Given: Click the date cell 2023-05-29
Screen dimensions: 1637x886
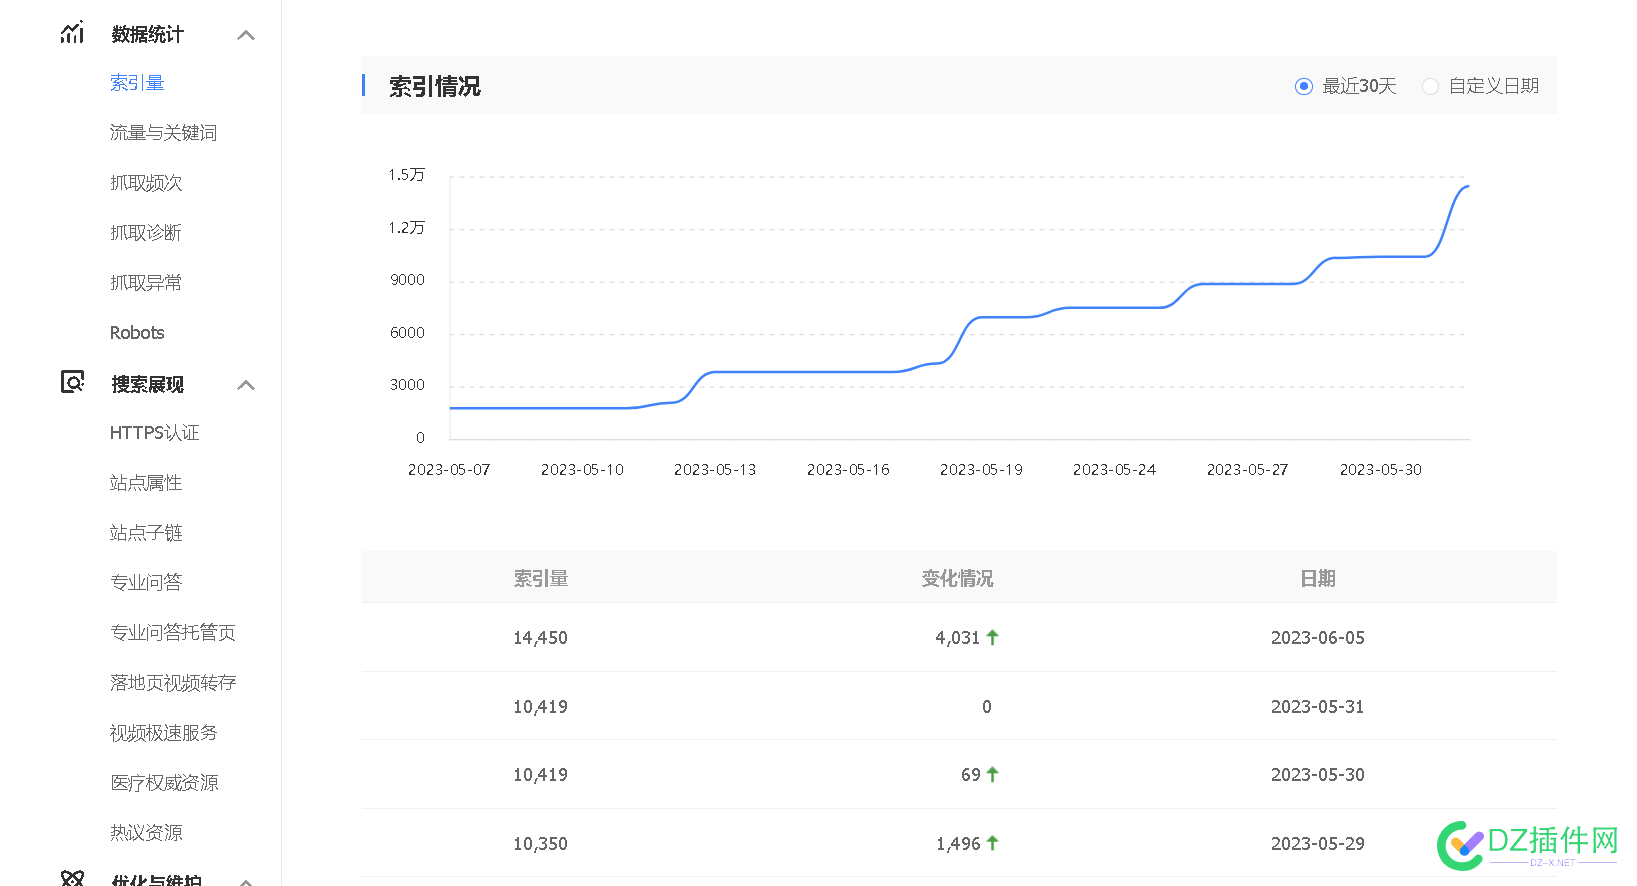Looking at the screenshot, I should tap(1318, 844).
